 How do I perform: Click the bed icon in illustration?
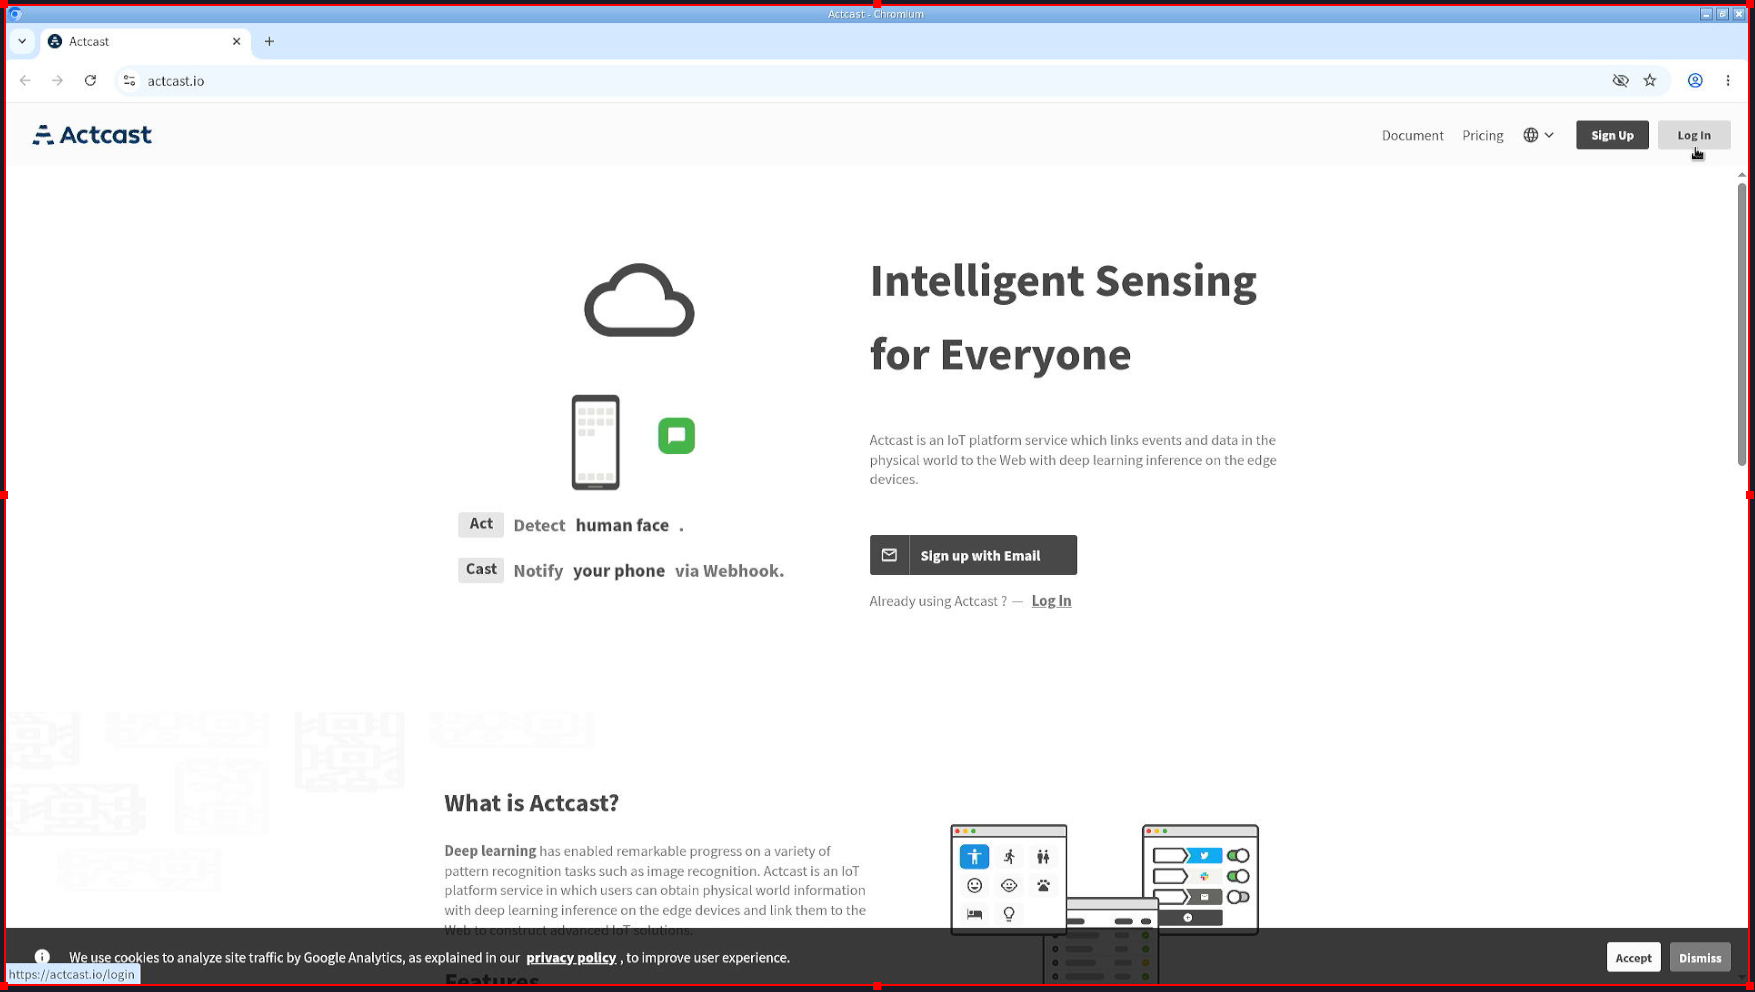coord(974,914)
